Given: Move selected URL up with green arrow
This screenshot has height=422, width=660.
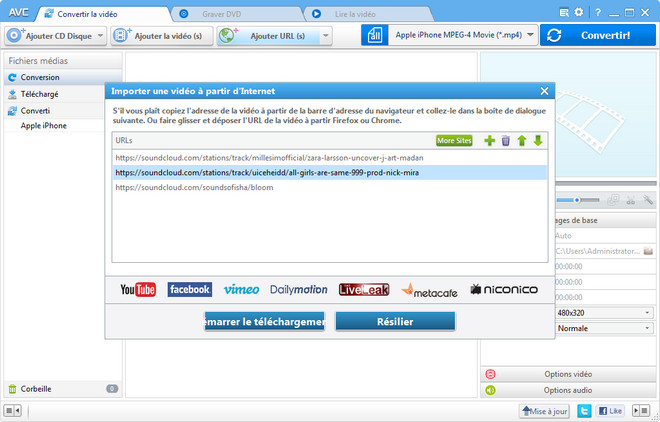Looking at the screenshot, I should 521,141.
